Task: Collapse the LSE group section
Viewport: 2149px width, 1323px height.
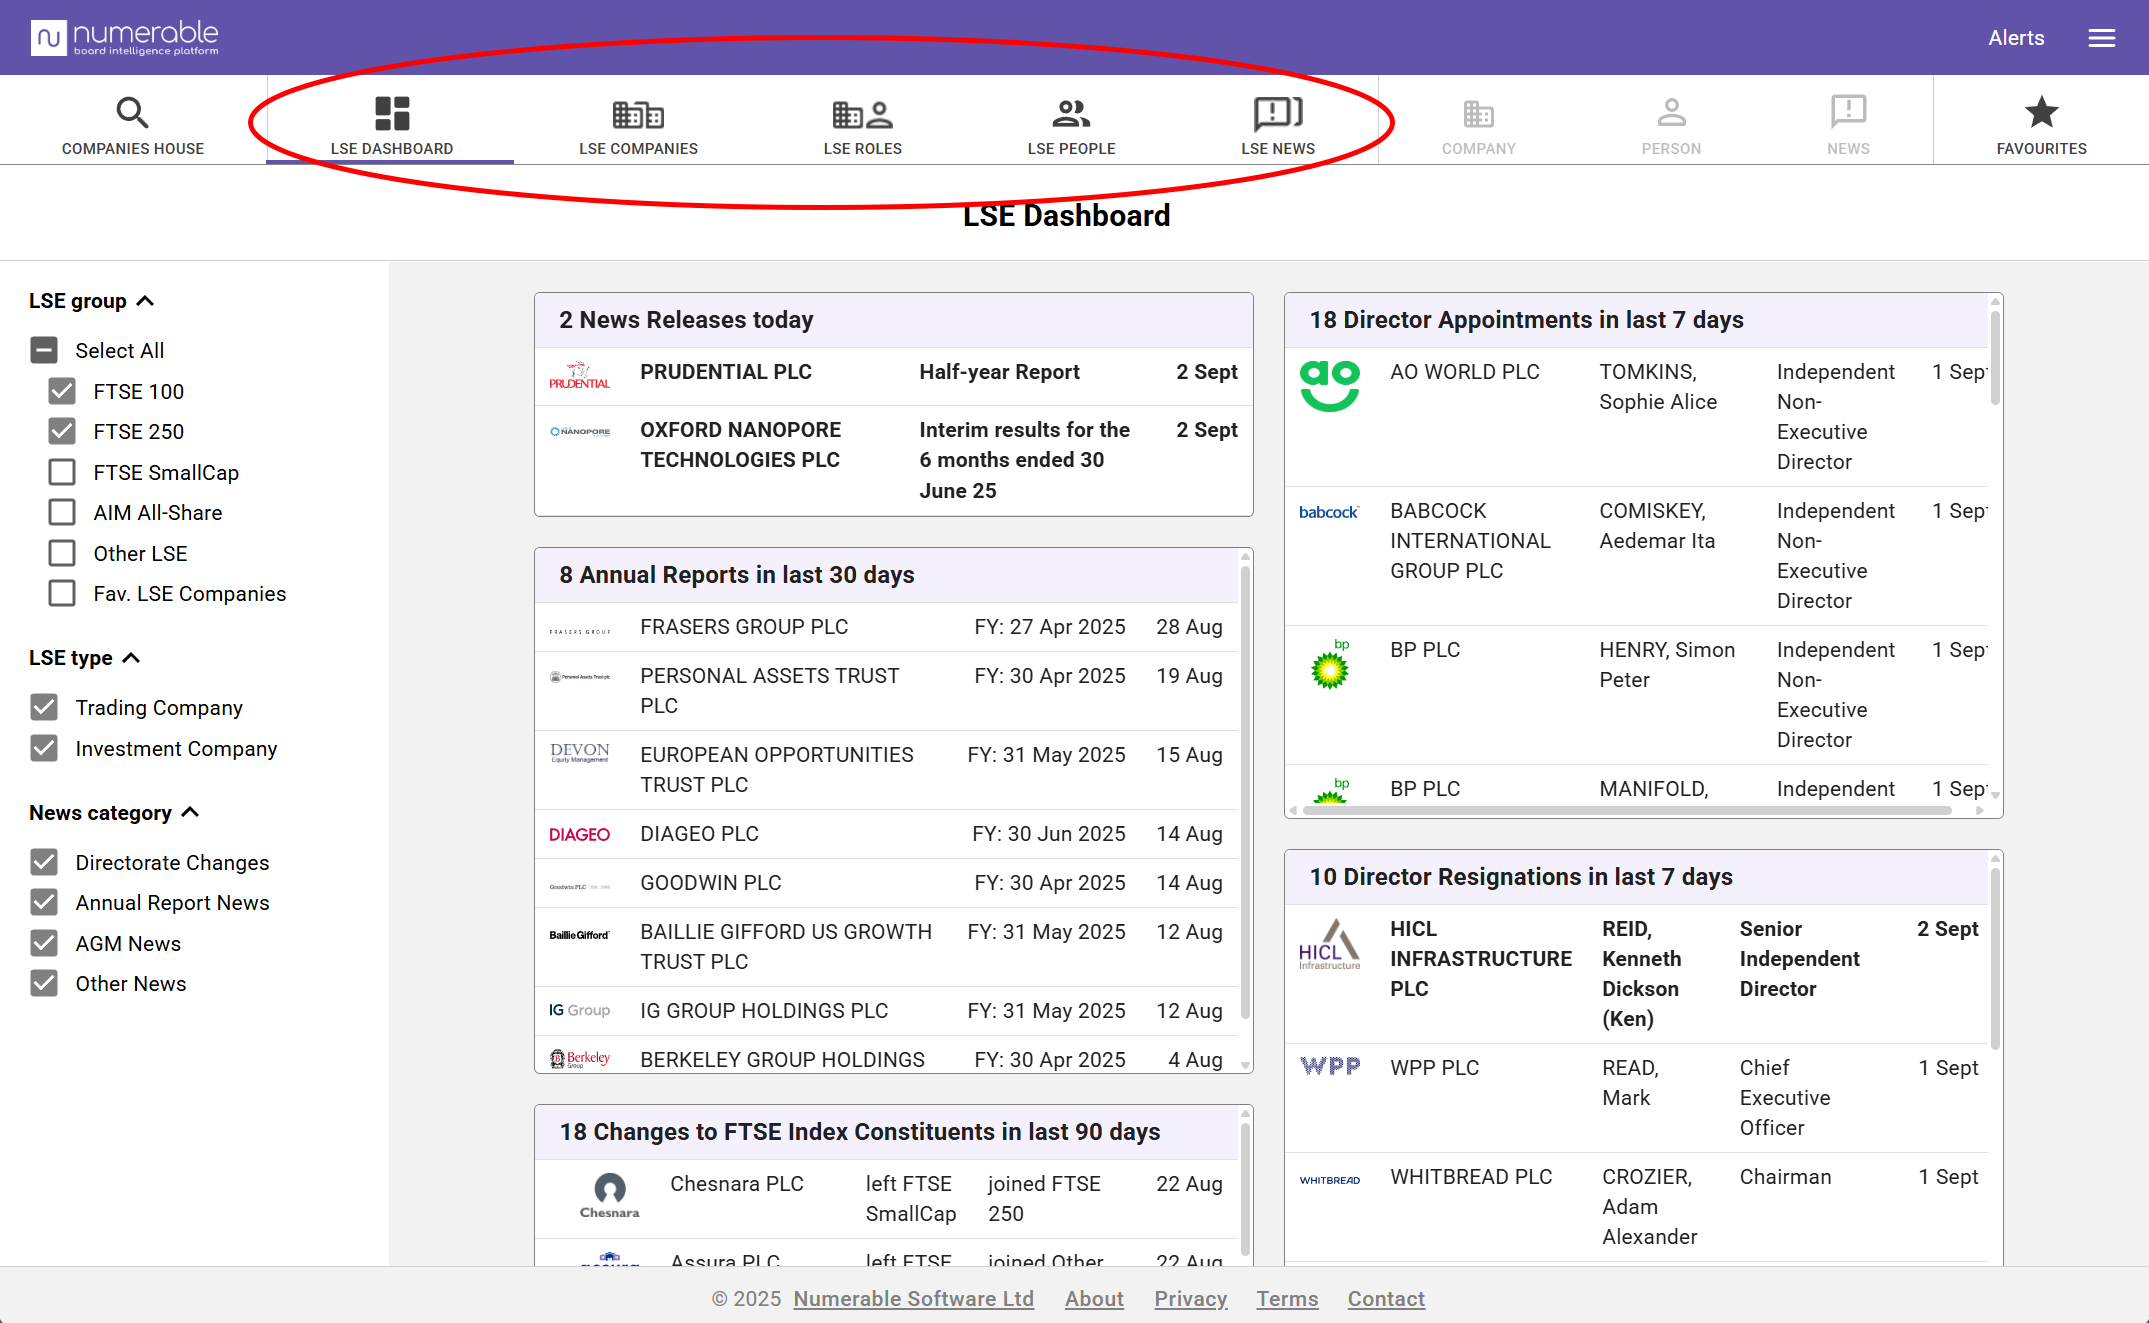Action: pyautogui.click(x=145, y=301)
